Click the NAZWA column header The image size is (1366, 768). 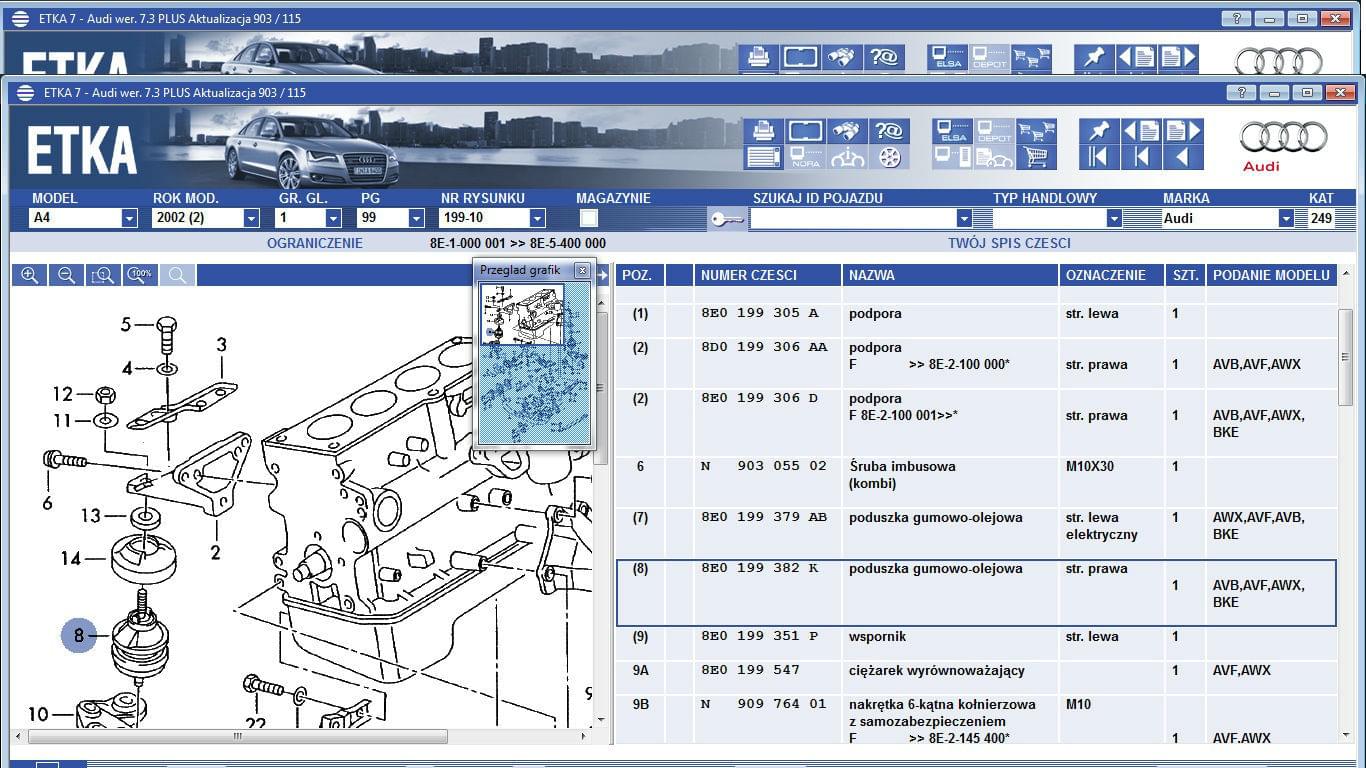pos(950,275)
